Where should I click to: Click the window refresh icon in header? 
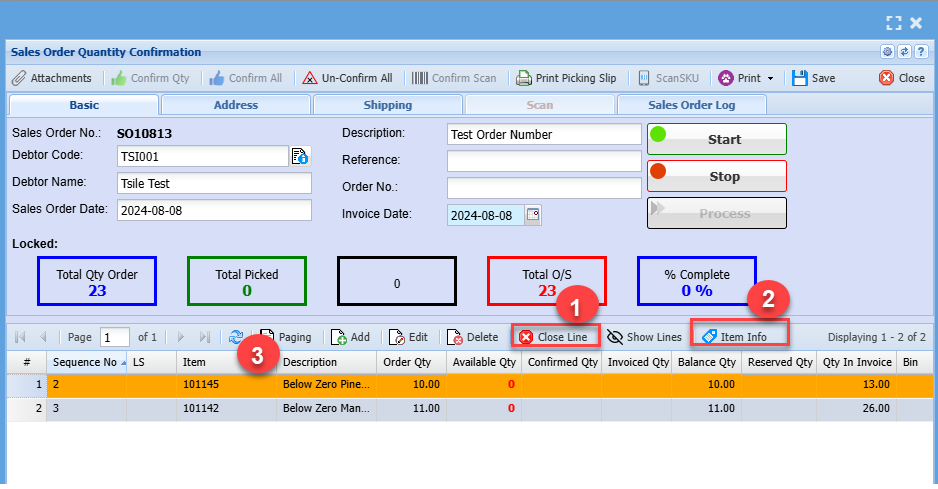[904, 52]
